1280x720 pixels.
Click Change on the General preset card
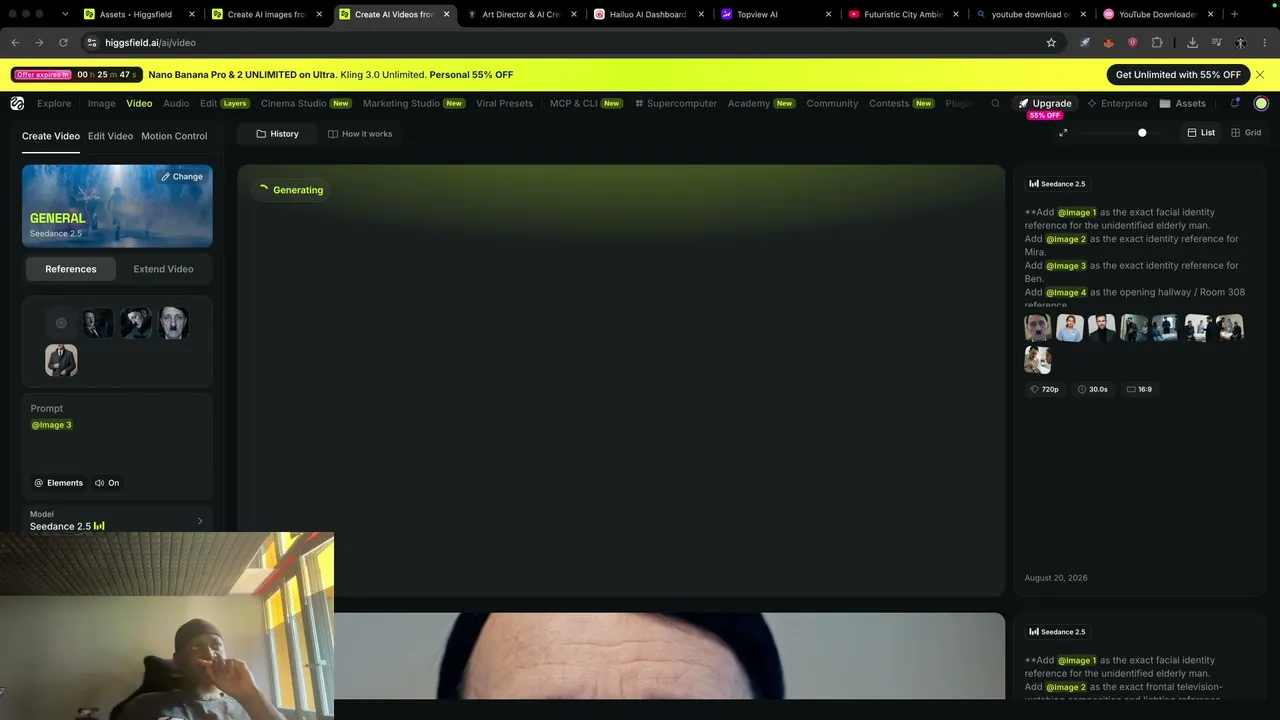(x=181, y=177)
